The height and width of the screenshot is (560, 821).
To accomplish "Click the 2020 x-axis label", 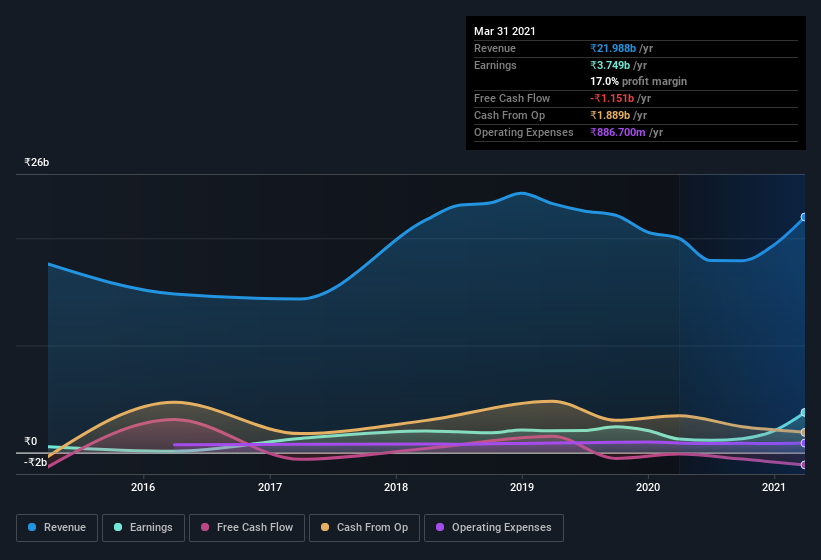I will coord(648,487).
